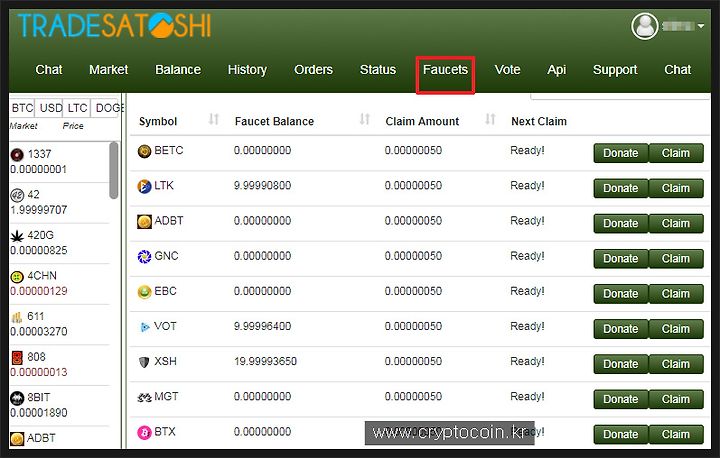Click the EBC coin icon
The height and width of the screenshot is (458, 720).
tap(144, 292)
